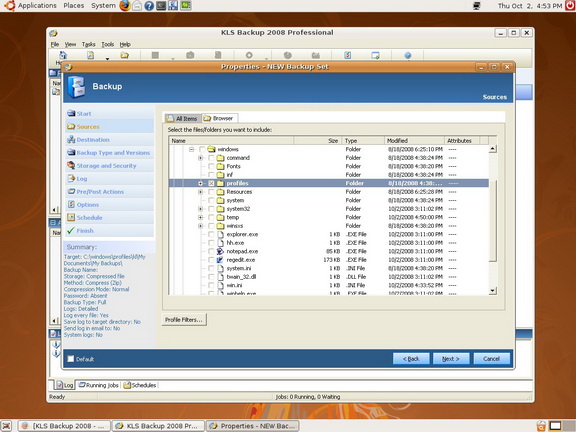Expand the Resources folder node
This screenshot has width=576, height=432.
(200, 192)
